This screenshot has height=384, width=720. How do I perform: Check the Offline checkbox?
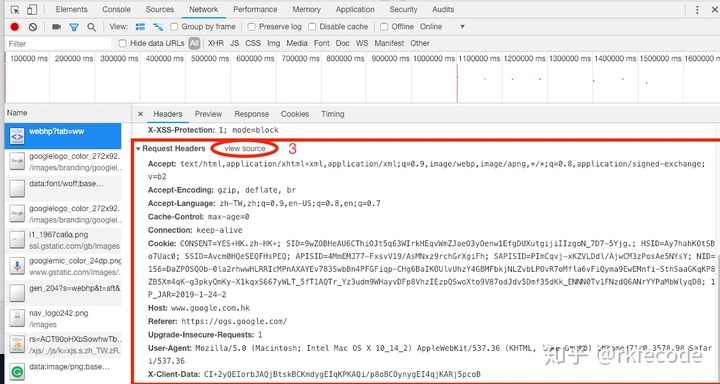[384, 27]
